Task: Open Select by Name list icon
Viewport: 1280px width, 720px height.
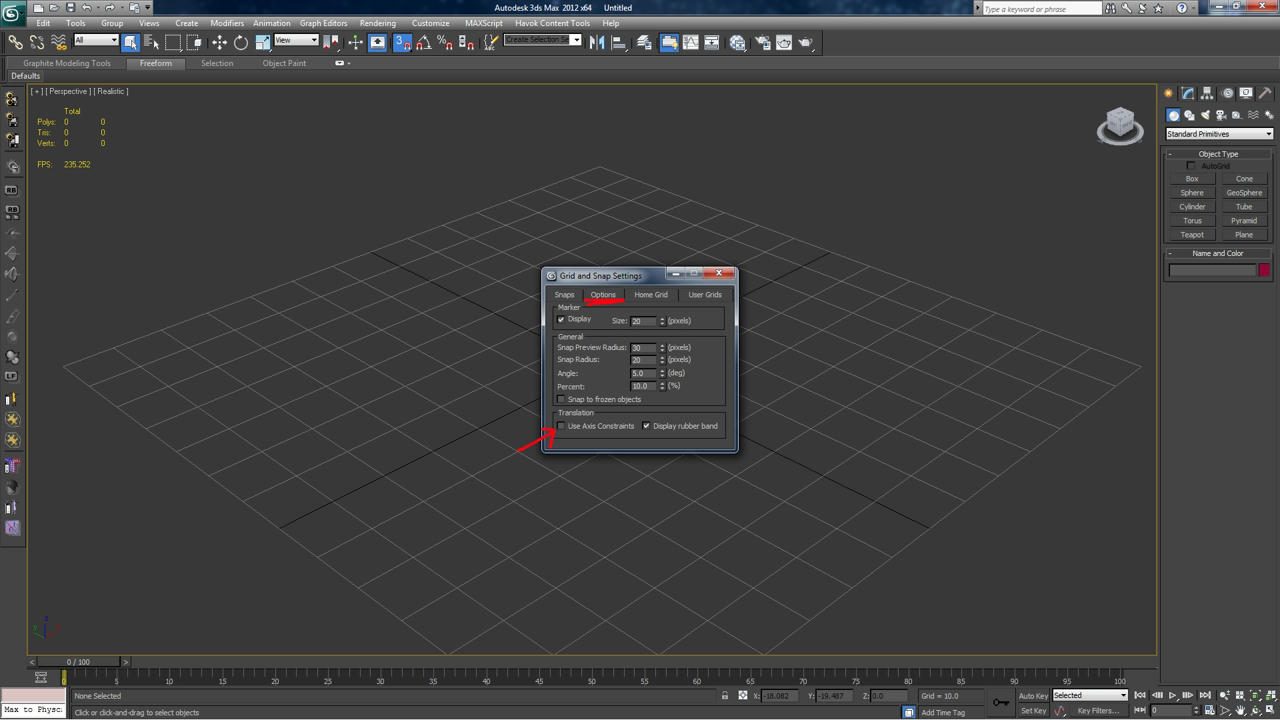Action: pyautogui.click(x=152, y=42)
